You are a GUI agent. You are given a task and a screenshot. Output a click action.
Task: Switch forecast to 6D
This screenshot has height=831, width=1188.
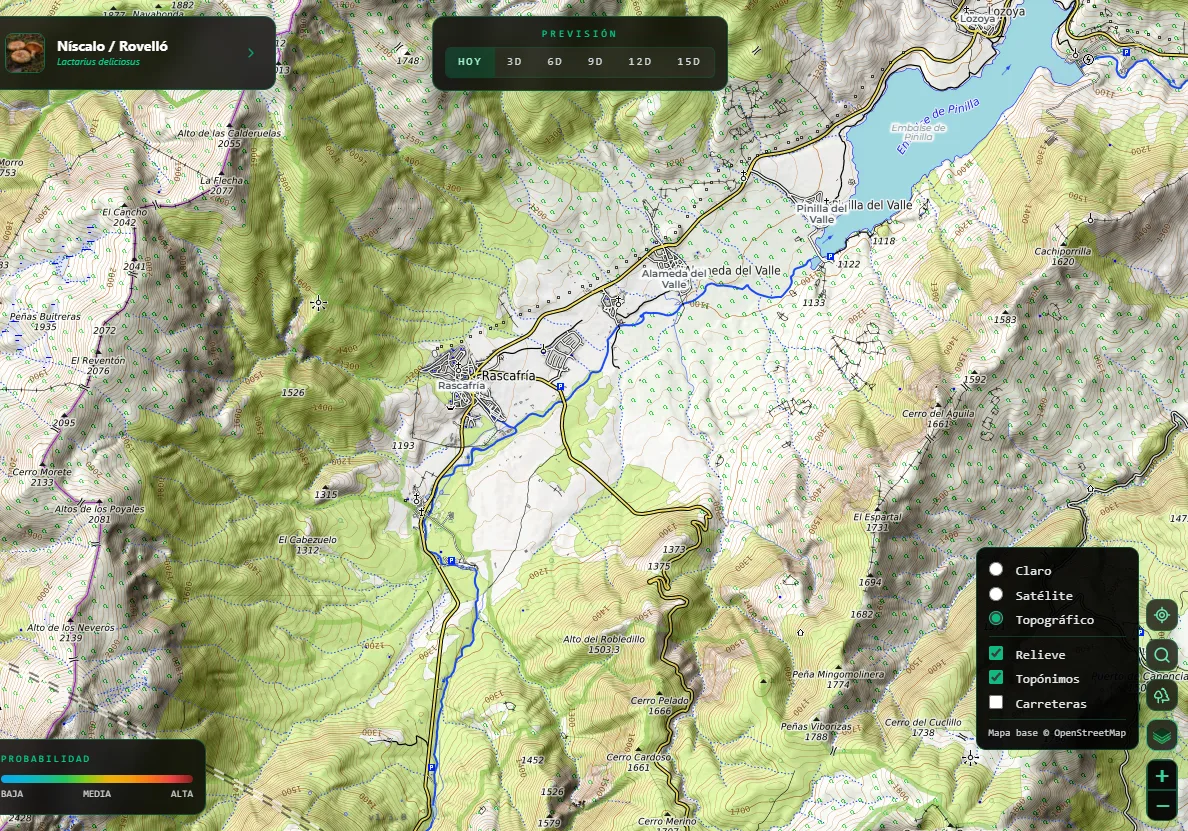(x=555, y=62)
